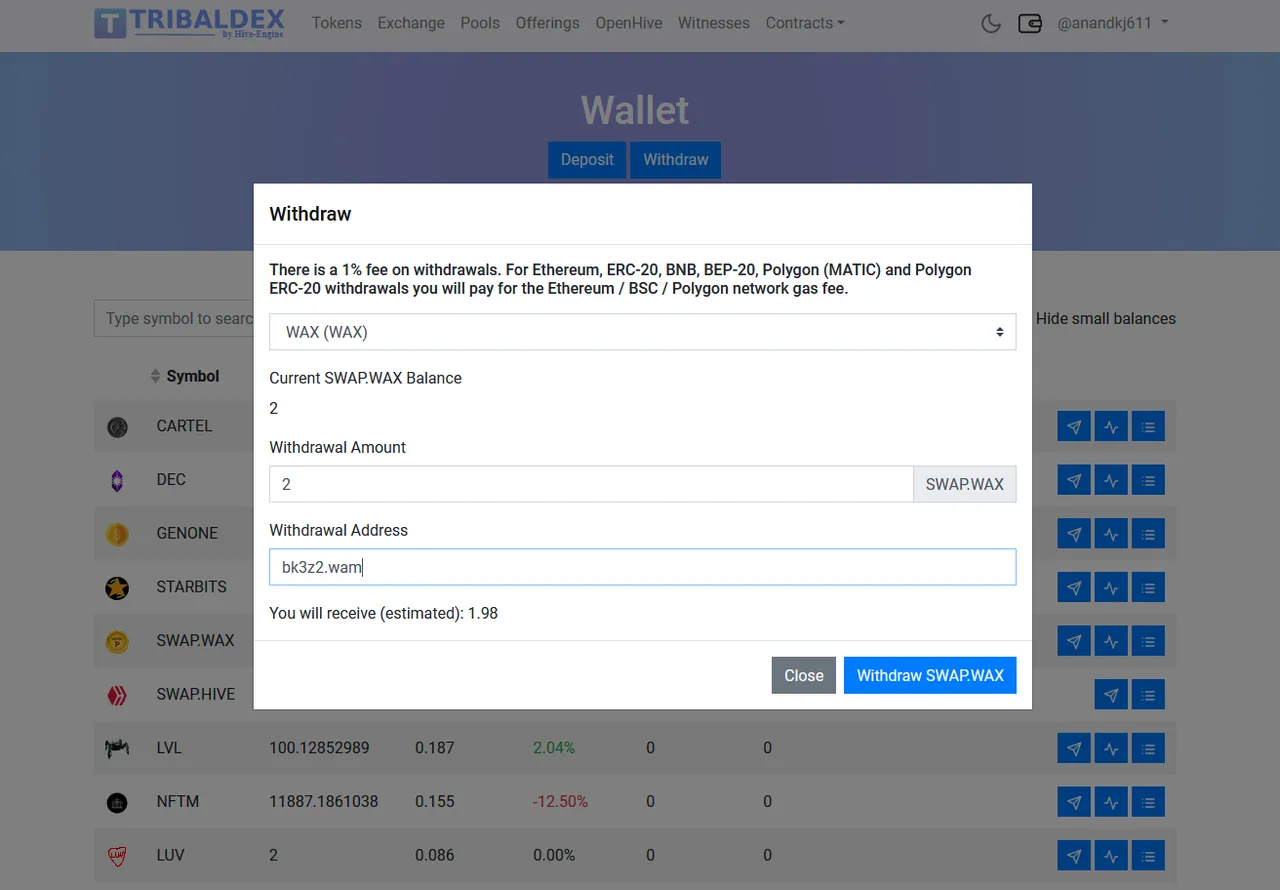The height and width of the screenshot is (890, 1280).
Task: Focus the Withdrawal Amount field
Action: (591, 484)
